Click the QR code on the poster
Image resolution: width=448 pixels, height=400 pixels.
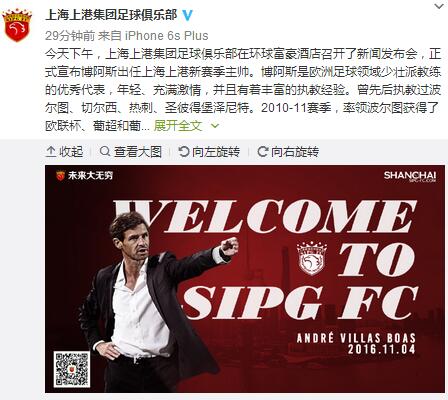click(72, 369)
